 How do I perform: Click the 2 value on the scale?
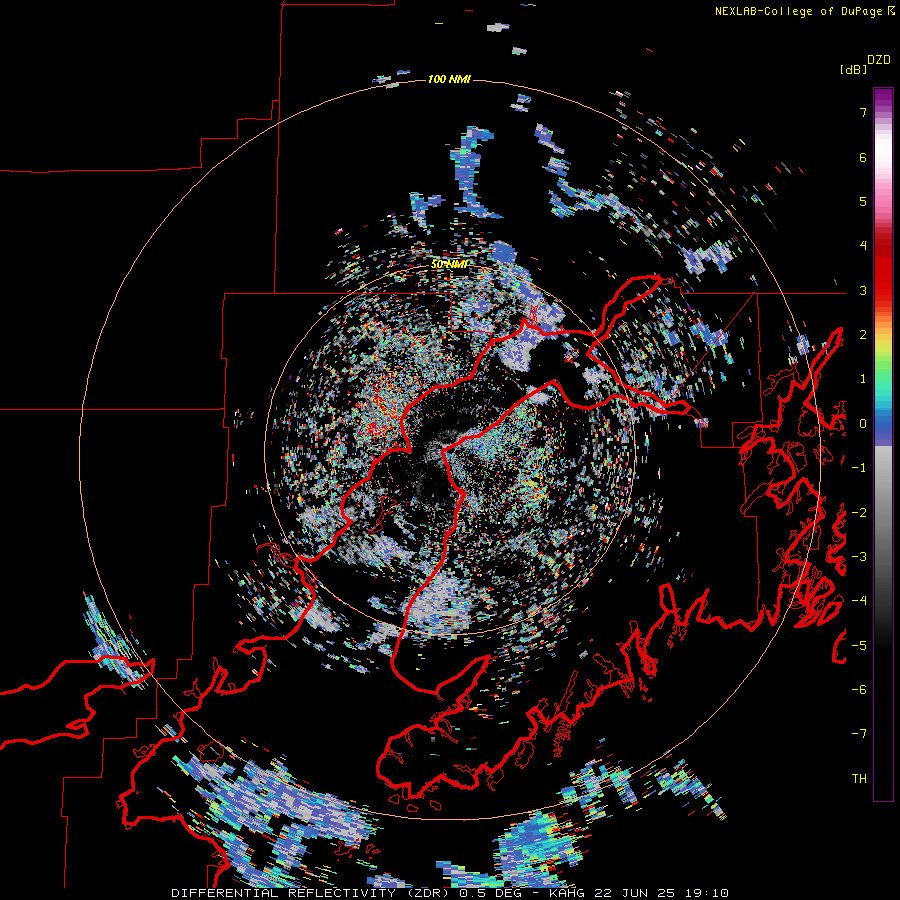click(x=863, y=335)
